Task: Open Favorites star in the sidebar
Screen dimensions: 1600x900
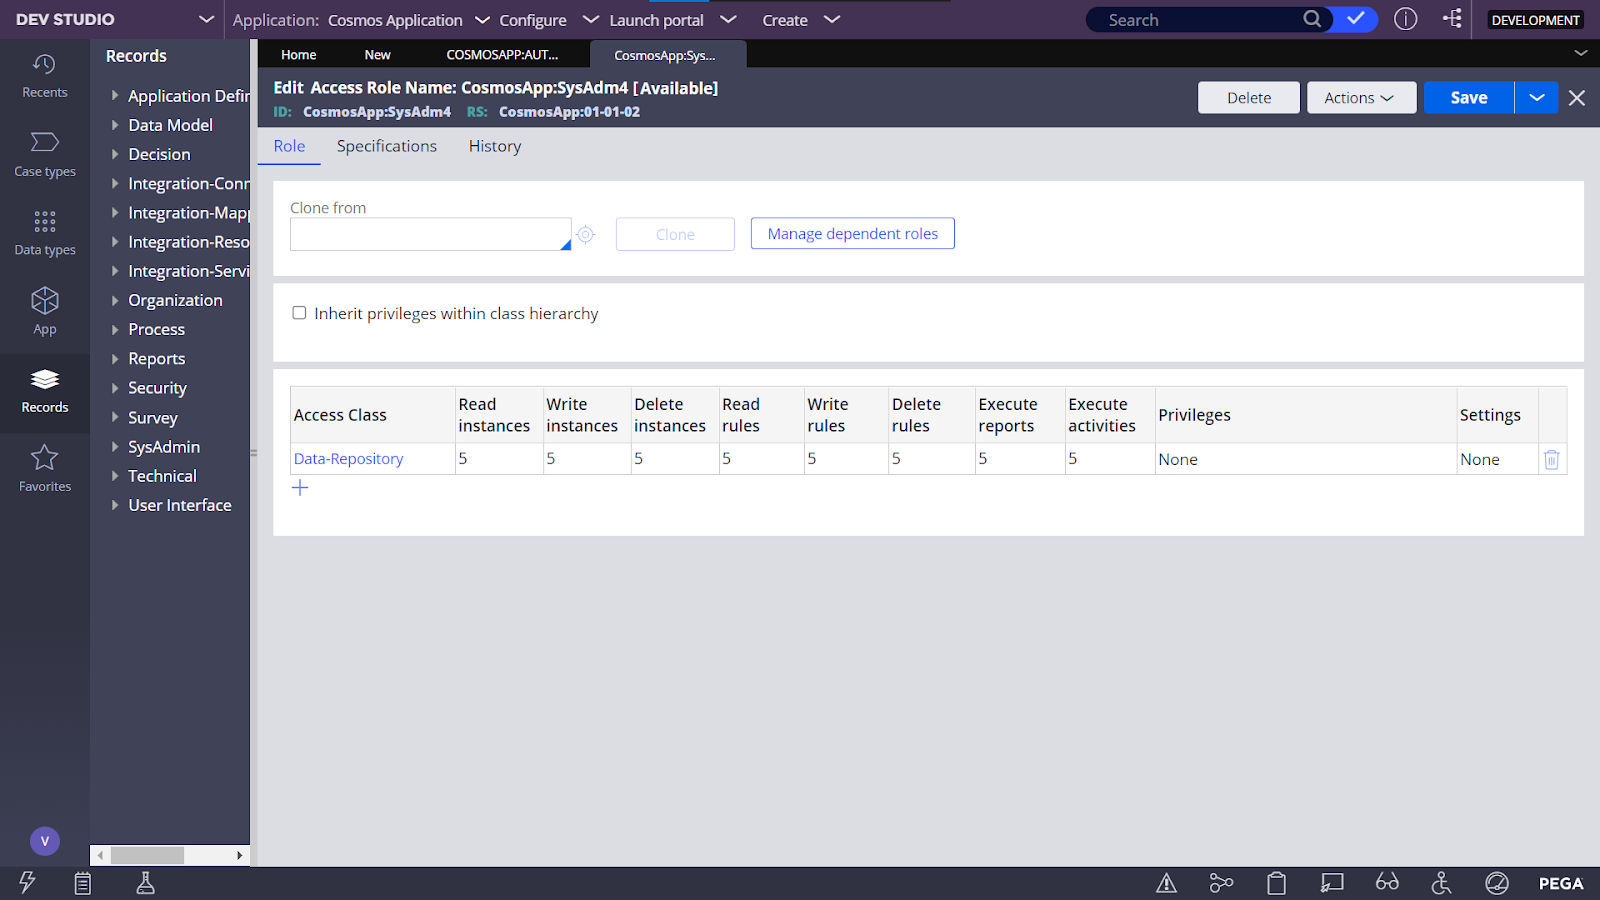Action: coord(45,469)
